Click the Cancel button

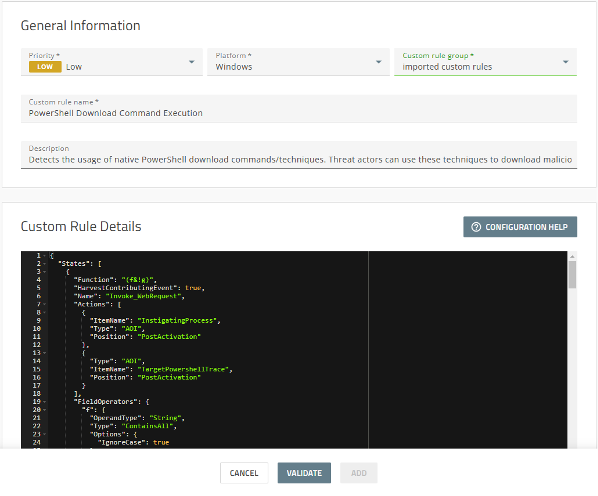[244, 473]
